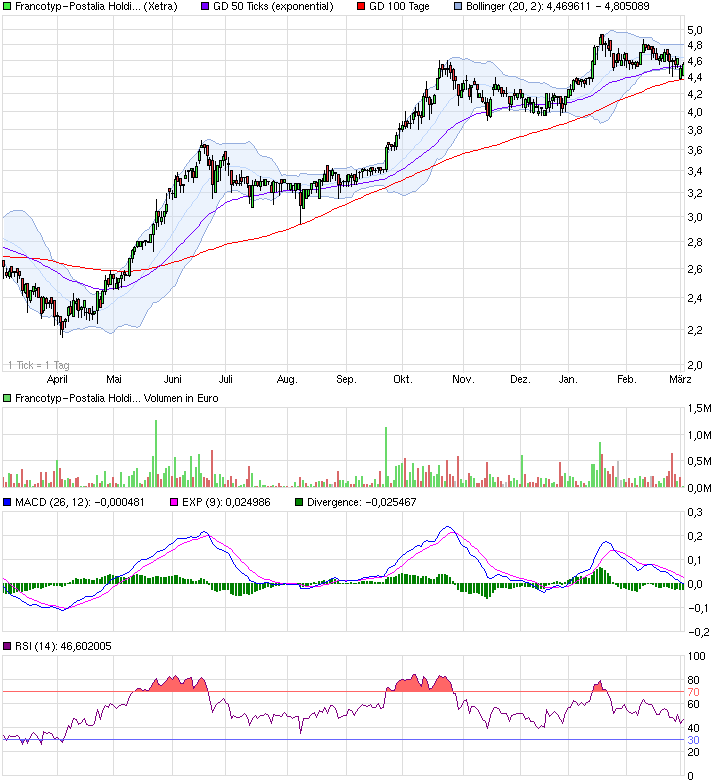Click the 4,4 price axis value
The height and width of the screenshot is (784, 726).
(694, 78)
